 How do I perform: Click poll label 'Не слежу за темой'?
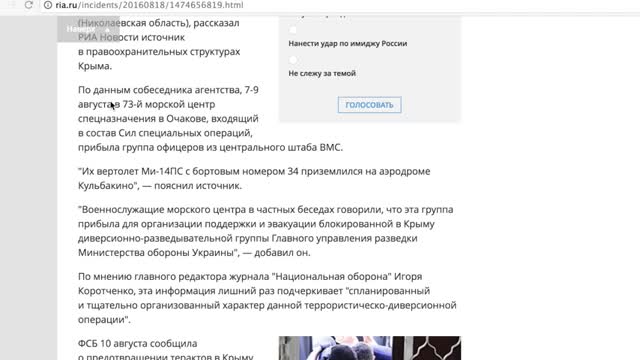coord(322,73)
